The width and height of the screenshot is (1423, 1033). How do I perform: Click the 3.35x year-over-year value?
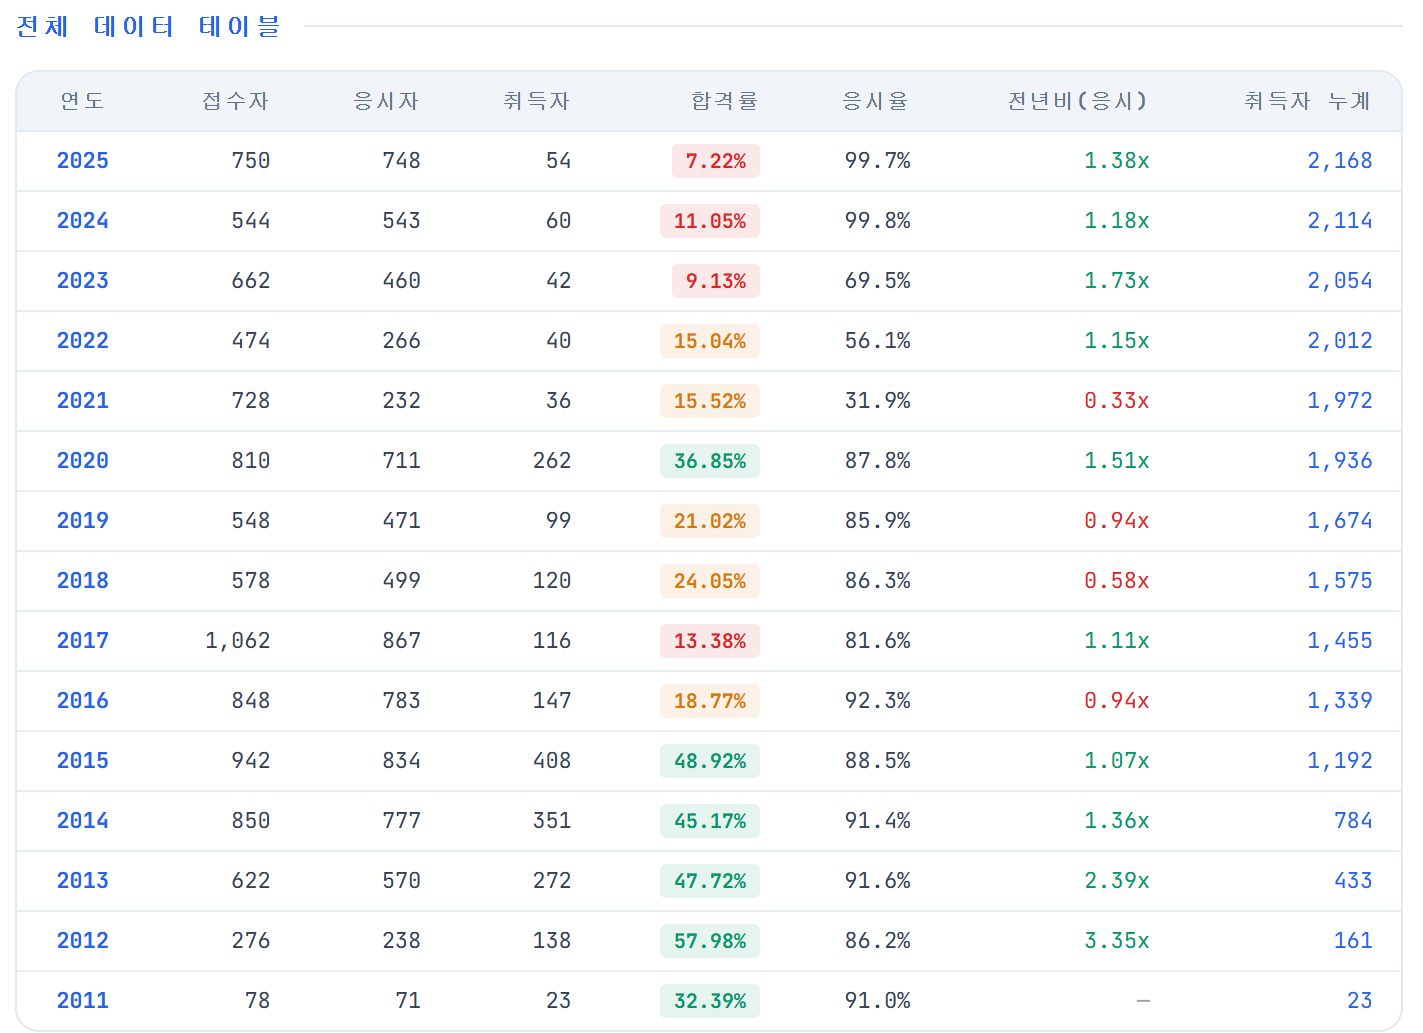point(1117,941)
